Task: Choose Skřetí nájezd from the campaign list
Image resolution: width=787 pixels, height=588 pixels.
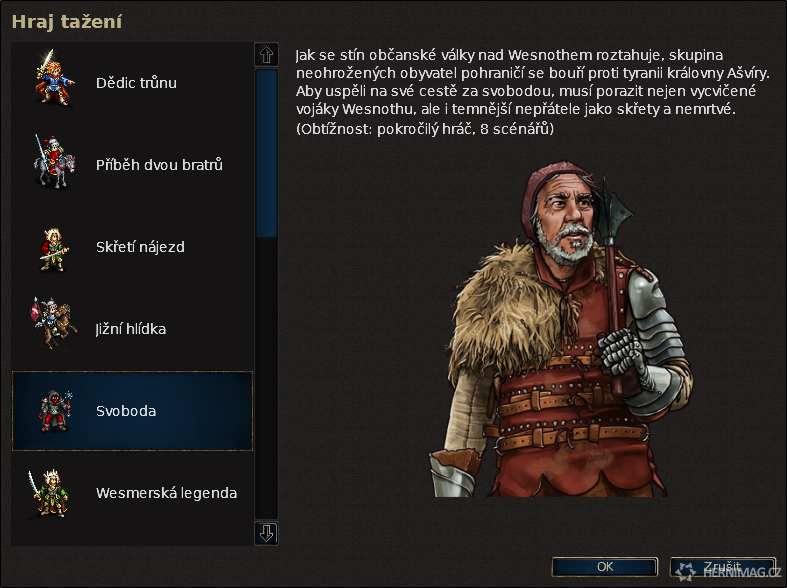Action: (x=133, y=247)
